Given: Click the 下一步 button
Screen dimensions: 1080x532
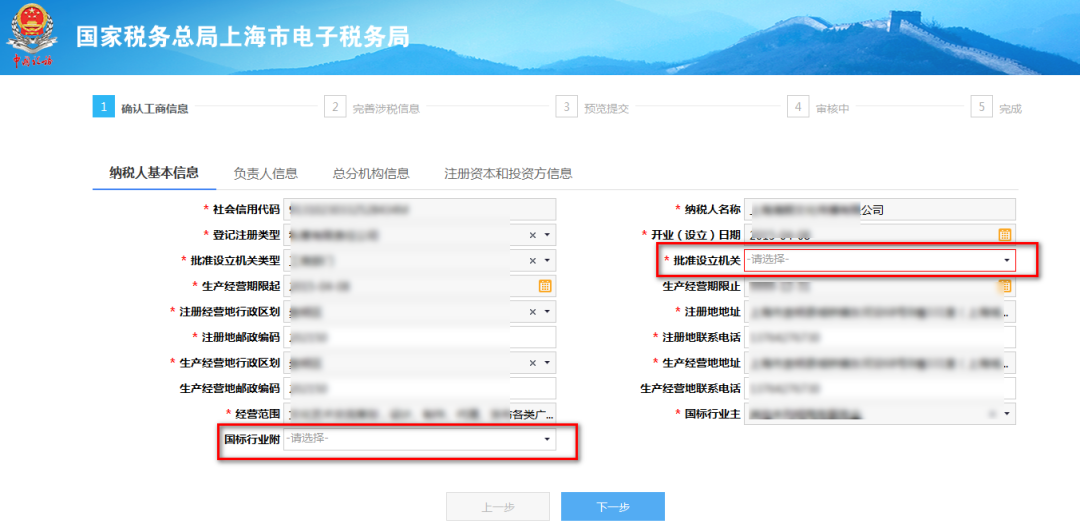Looking at the screenshot, I should click(x=612, y=507).
